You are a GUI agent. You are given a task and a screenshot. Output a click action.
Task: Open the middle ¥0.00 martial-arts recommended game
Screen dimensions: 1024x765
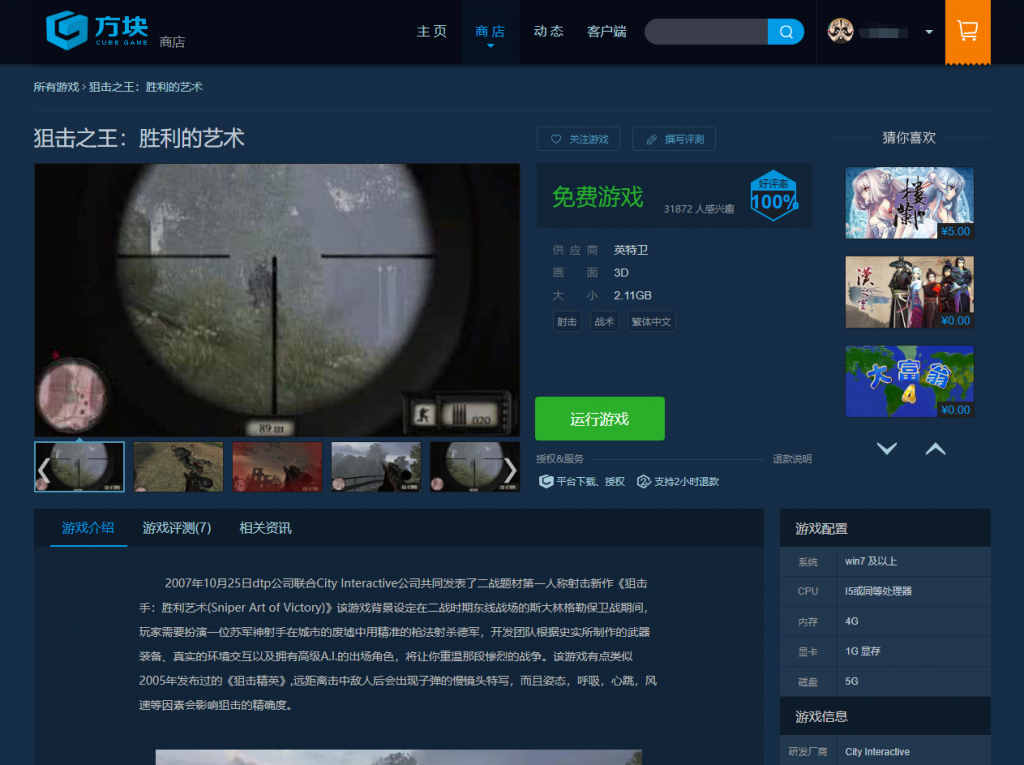click(x=909, y=292)
